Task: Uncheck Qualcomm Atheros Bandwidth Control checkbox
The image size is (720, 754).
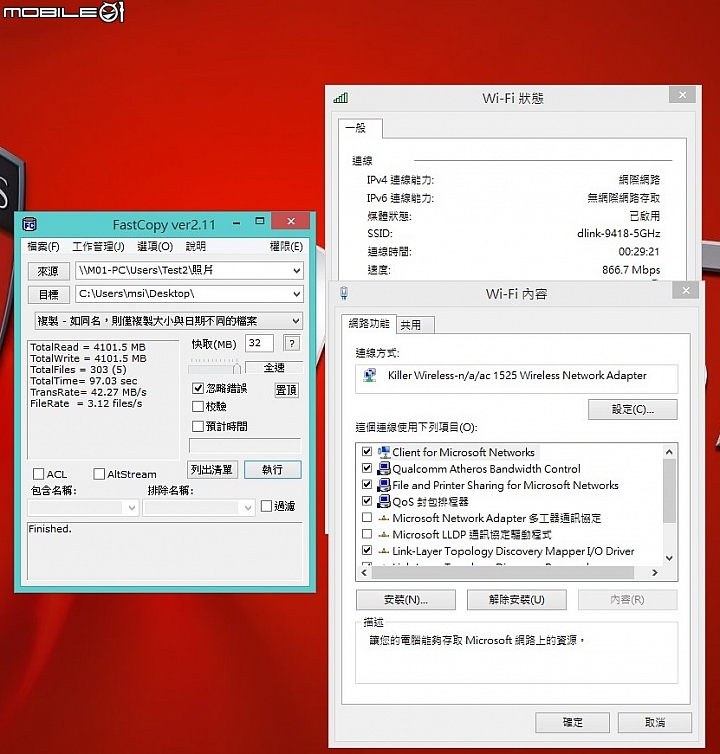Action: coord(367,468)
